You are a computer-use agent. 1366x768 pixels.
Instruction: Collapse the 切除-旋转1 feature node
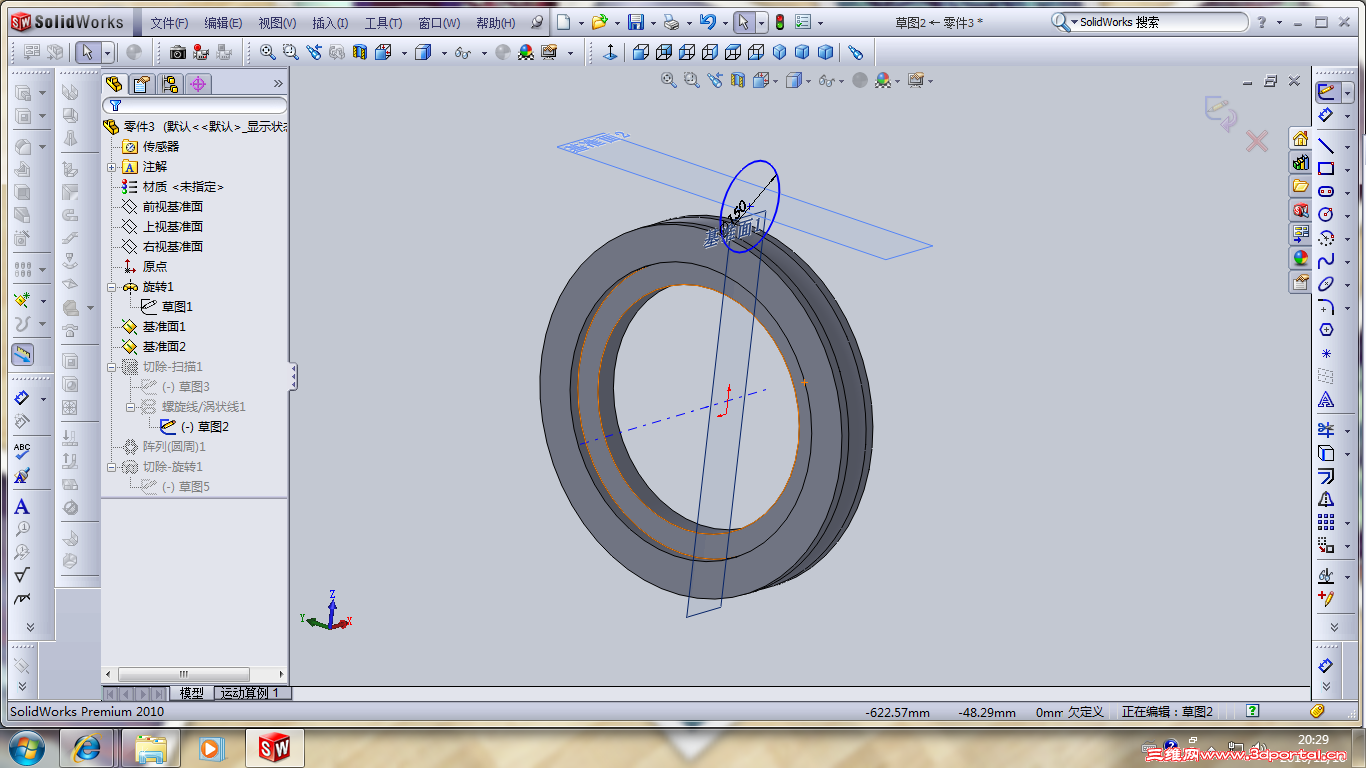click(112, 467)
